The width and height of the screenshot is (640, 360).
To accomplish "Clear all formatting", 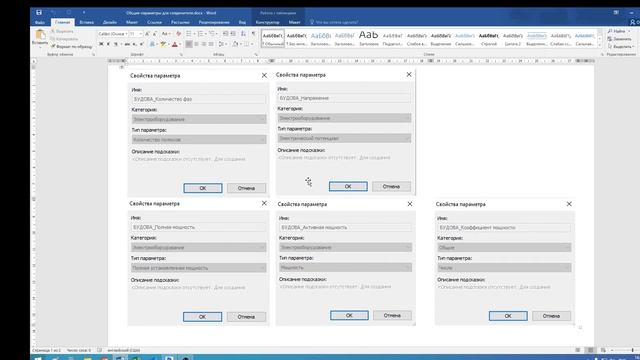I will tap(178, 34).
